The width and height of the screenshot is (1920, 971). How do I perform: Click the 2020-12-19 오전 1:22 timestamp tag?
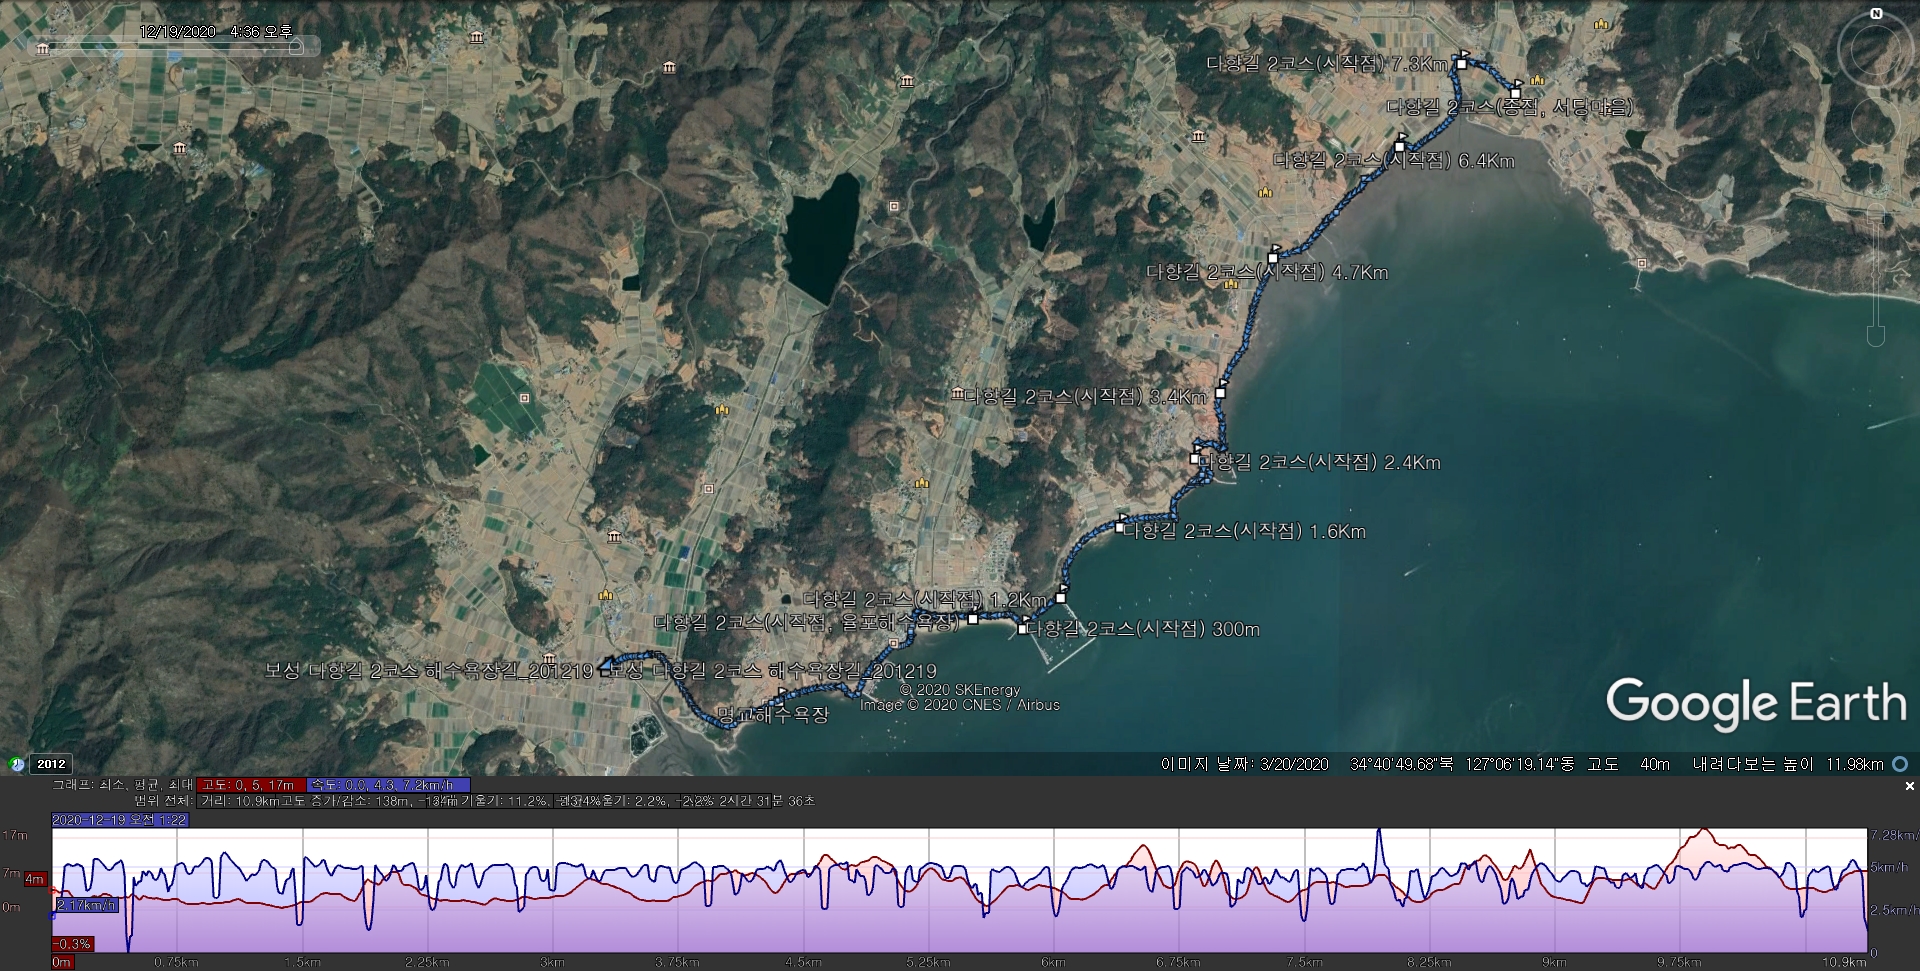coord(120,820)
